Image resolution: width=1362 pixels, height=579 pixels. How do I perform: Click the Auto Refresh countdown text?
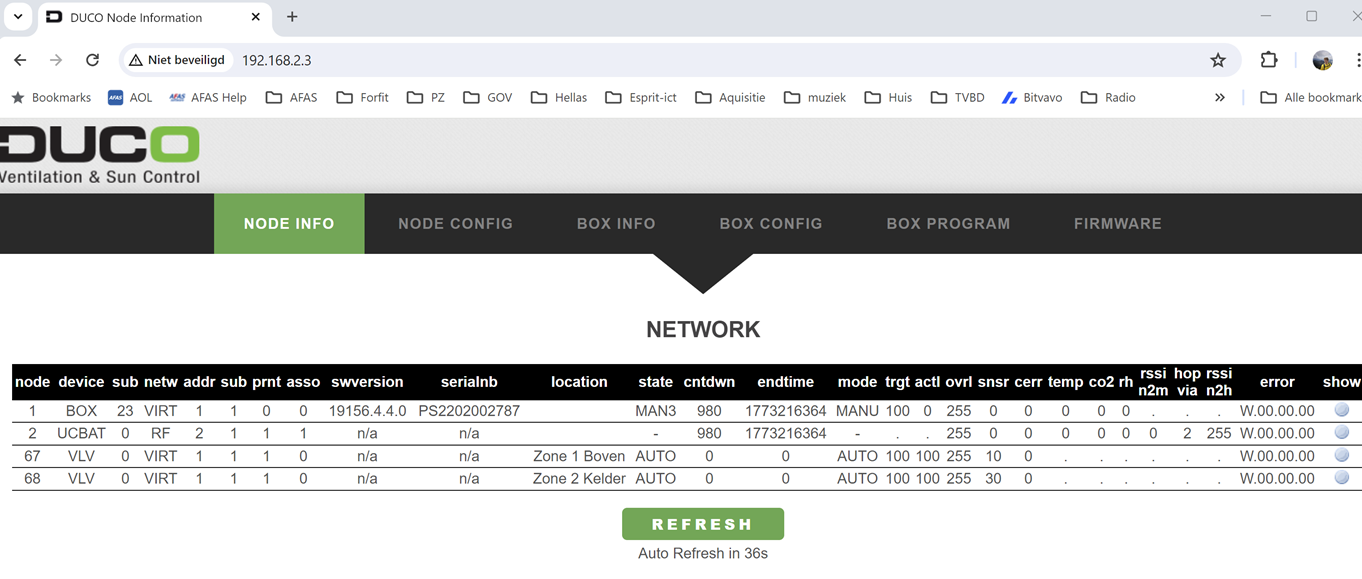pos(703,553)
